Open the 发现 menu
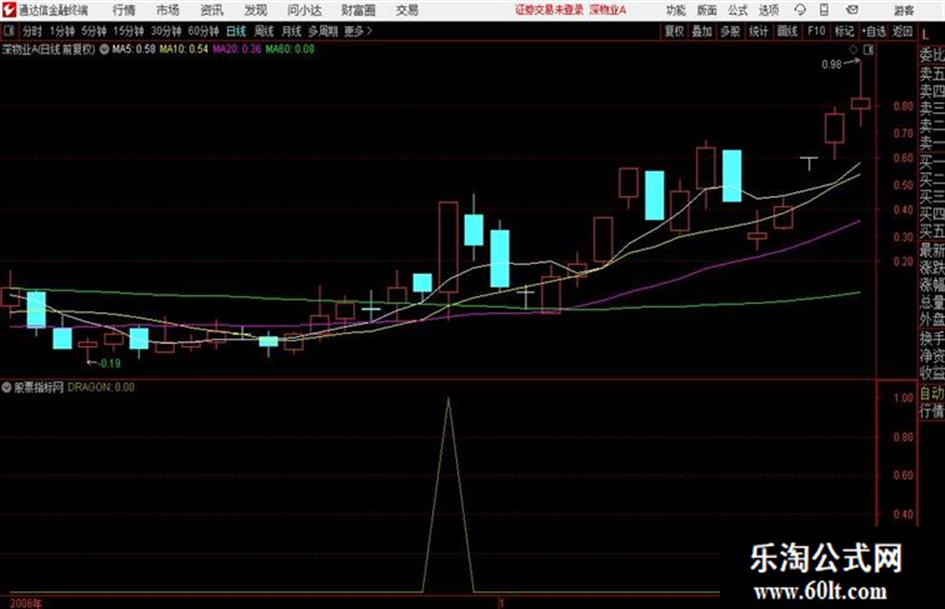The image size is (945, 609). (256, 10)
